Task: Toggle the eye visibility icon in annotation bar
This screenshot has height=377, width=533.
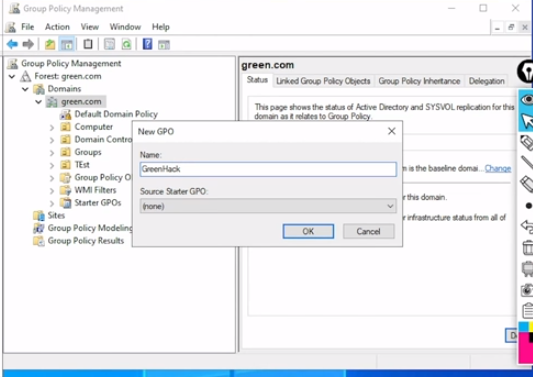Action: click(527, 100)
